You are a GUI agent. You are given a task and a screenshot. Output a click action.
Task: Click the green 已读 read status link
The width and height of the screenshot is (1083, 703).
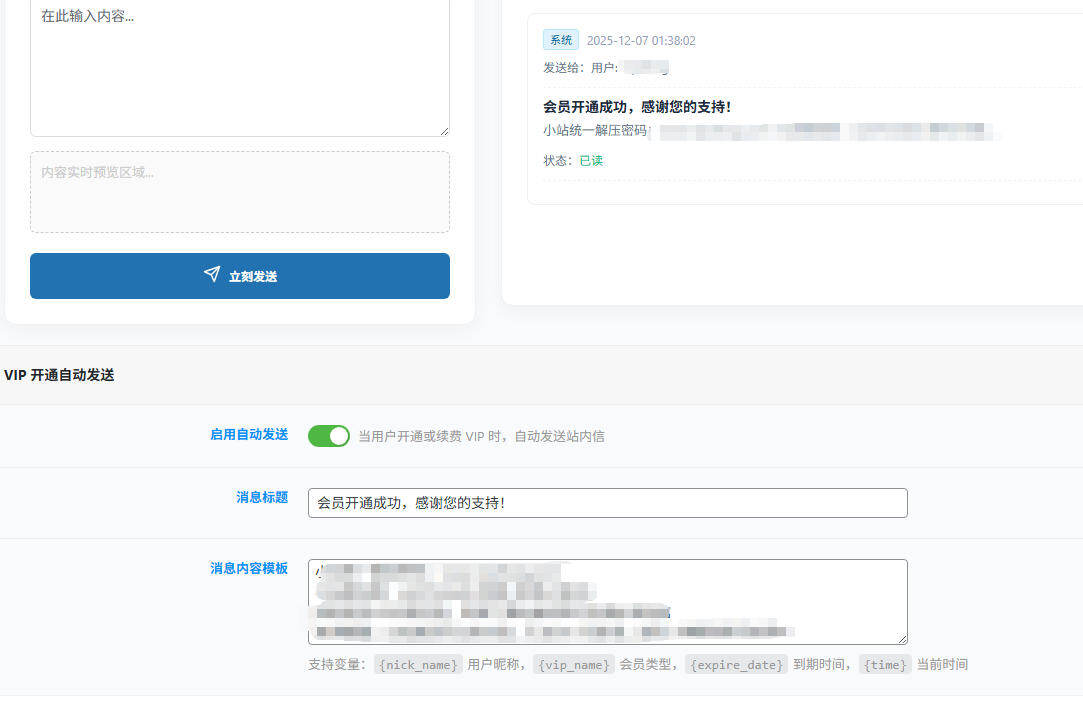point(591,160)
